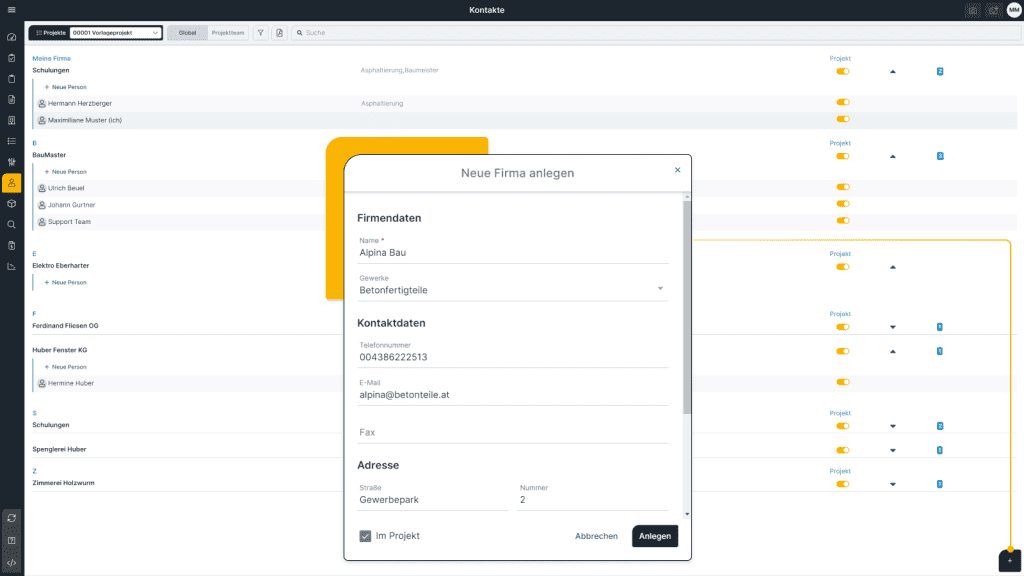Viewport: 1024px width, 576px height.
Task: Click the sync refresh icon in sidebar
Action: pyautogui.click(x=11, y=518)
